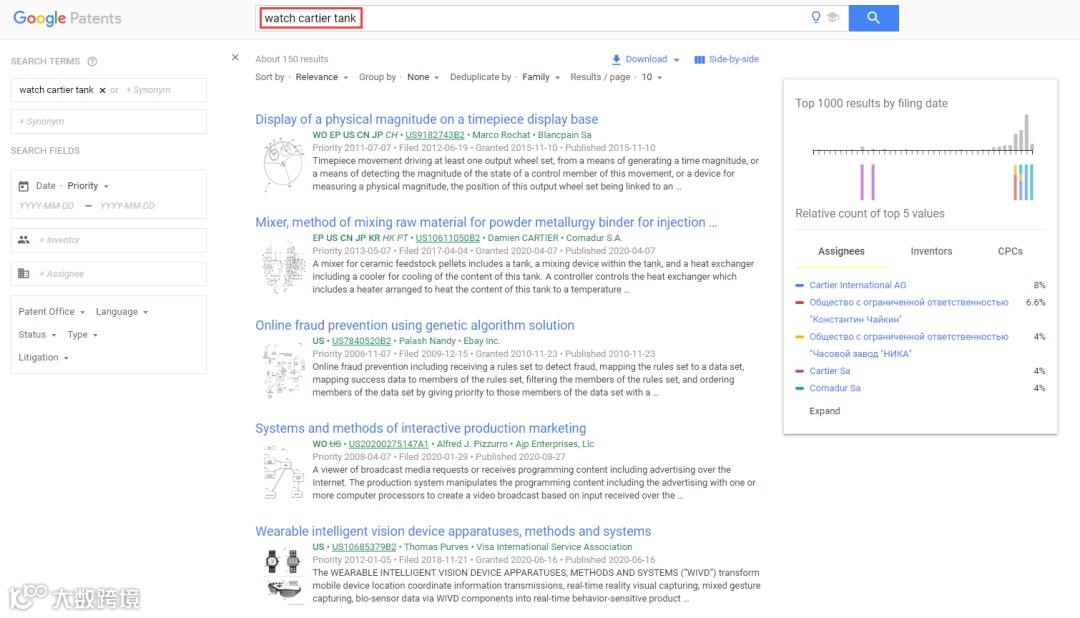Switch to the CPCs tab
1080x618 pixels.
[1010, 251]
